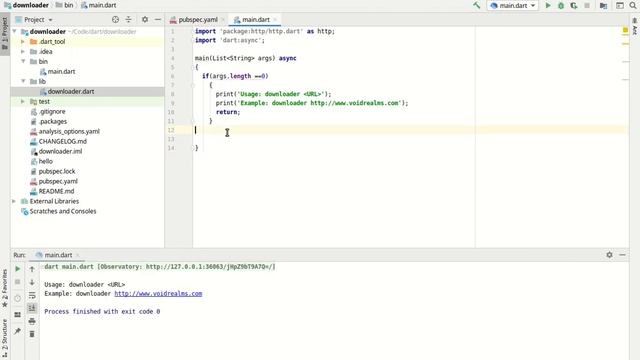Image resolution: width=640 pixels, height=360 pixels.
Task: Collapse the lib folder
Action: click(23, 81)
